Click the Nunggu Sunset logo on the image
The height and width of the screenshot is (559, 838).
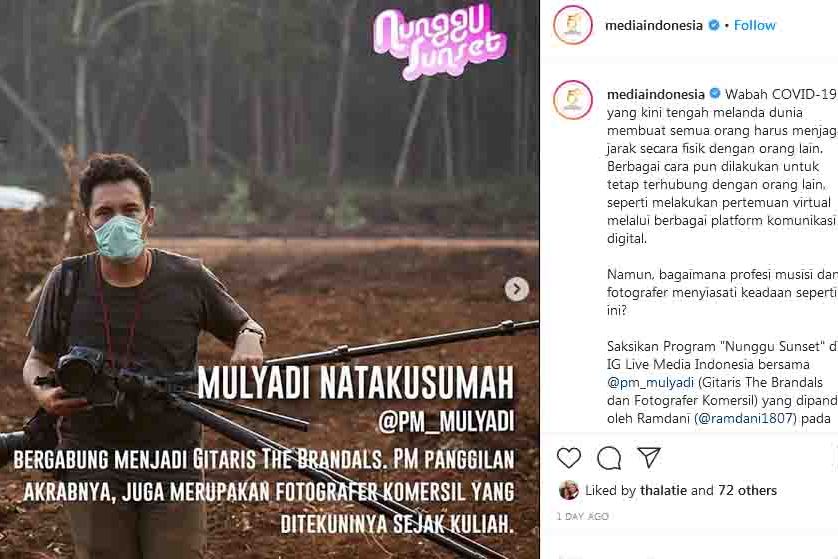point(440,41)
